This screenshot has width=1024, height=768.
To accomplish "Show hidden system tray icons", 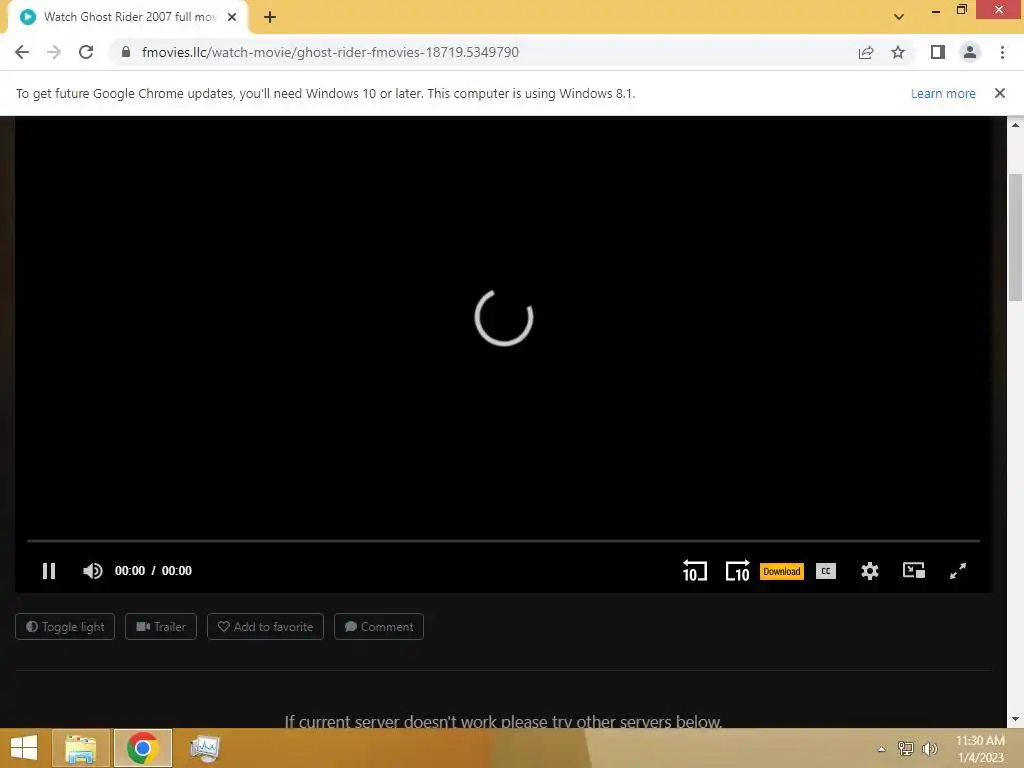I will pos(881,749).
